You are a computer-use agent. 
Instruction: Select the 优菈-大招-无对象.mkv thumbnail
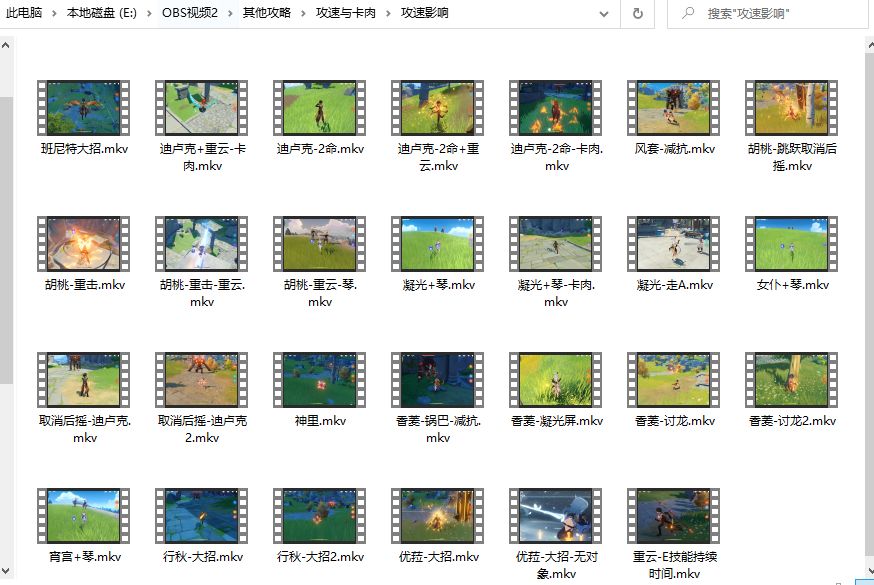556,516
